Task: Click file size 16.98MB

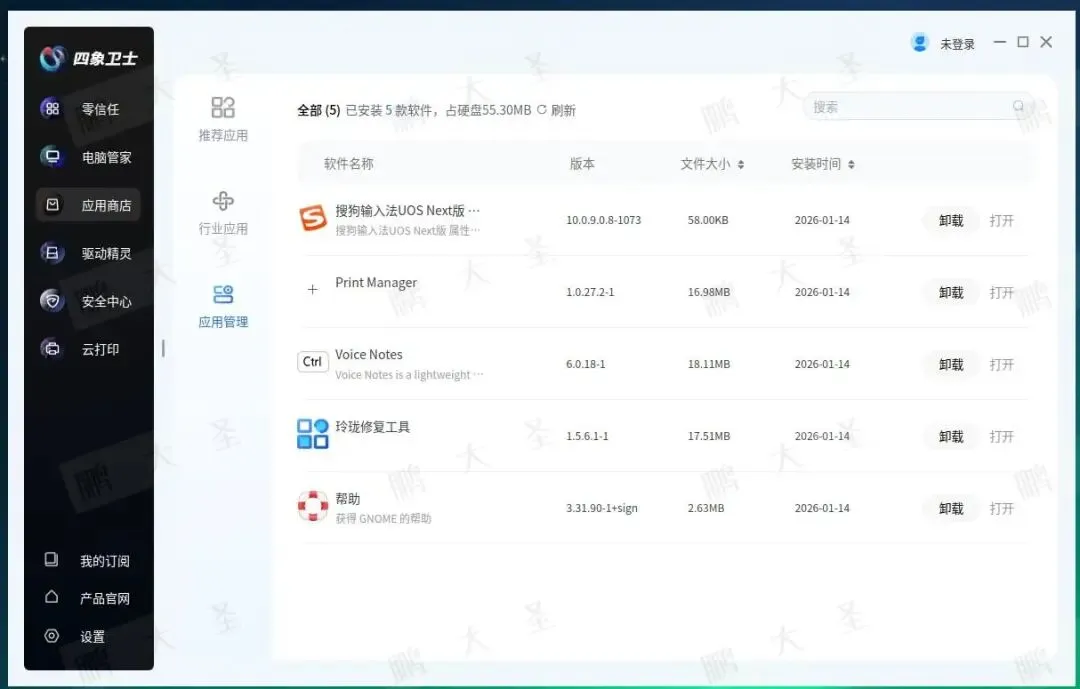Action: [709, 292]
